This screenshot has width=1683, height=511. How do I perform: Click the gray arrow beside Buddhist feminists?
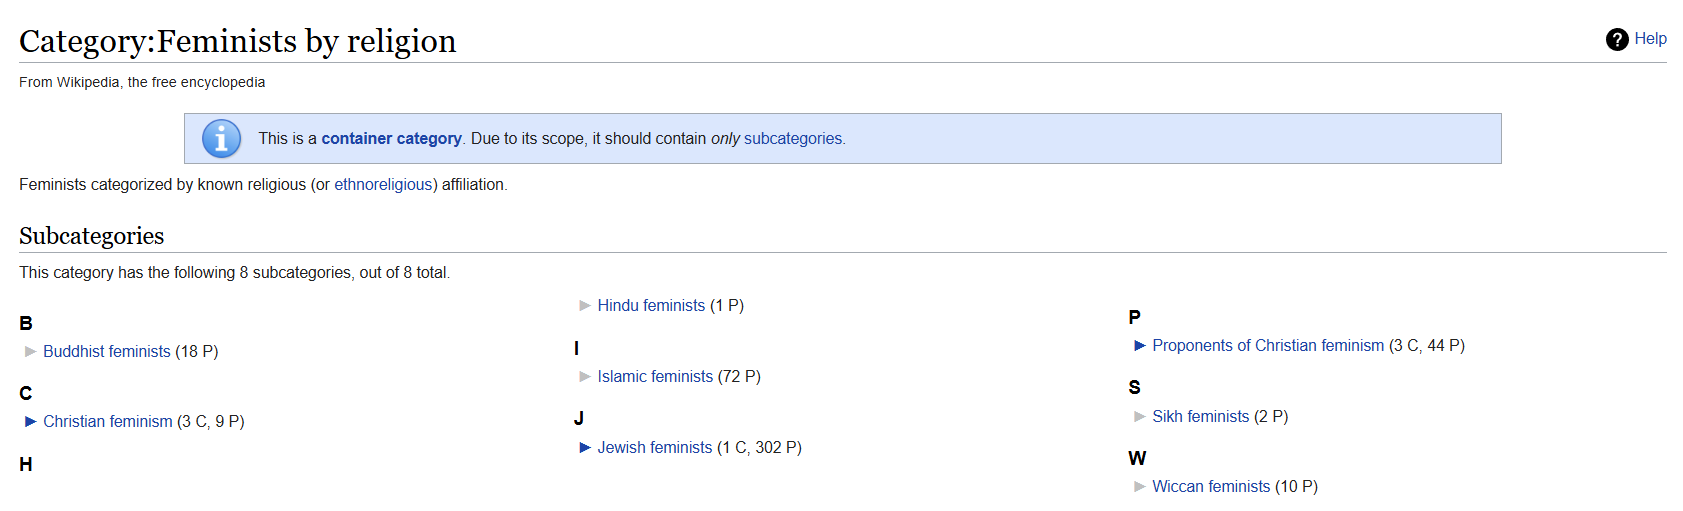click(31, 352)
